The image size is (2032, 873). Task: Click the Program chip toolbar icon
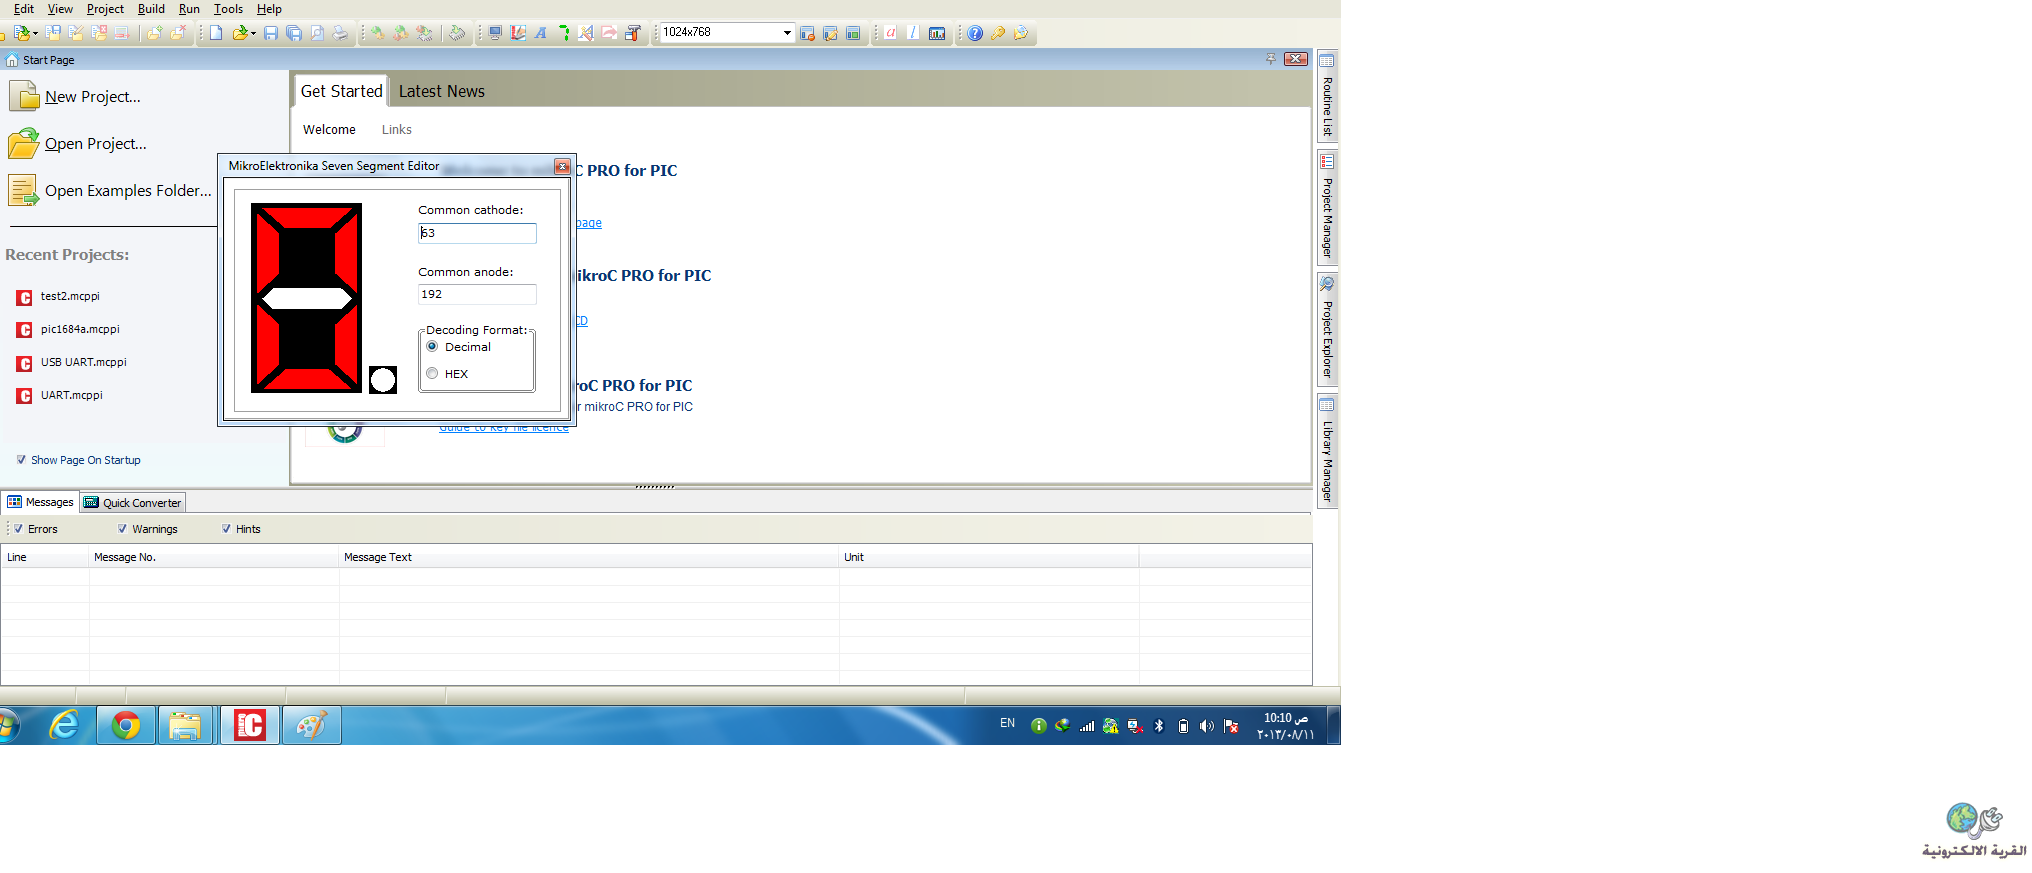(456, 33)
